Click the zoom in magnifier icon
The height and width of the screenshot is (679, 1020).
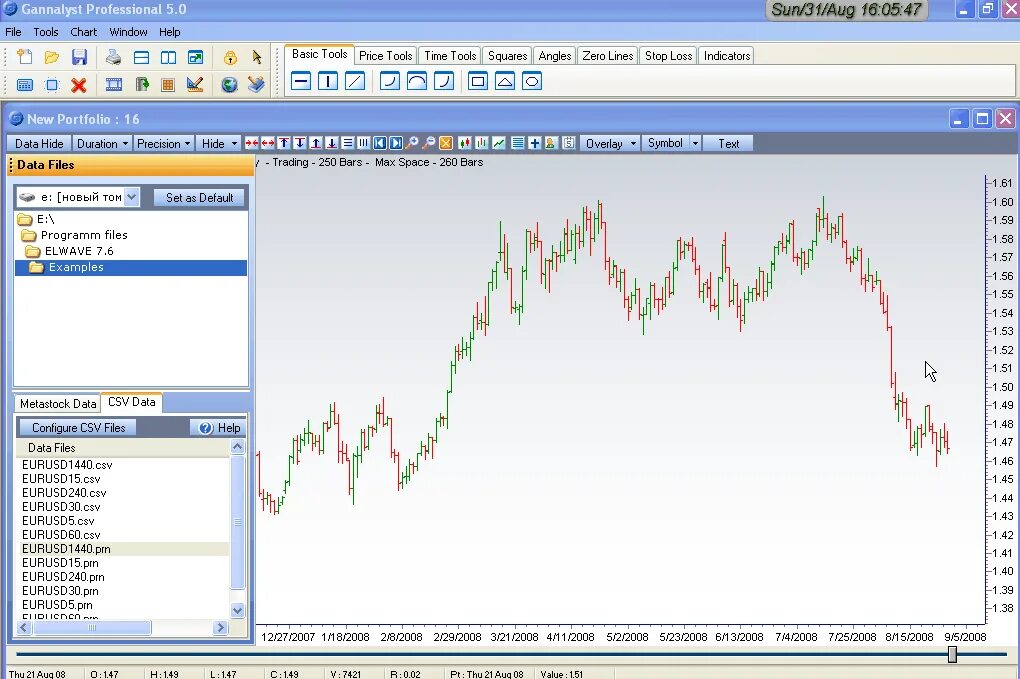pos(412,143)
